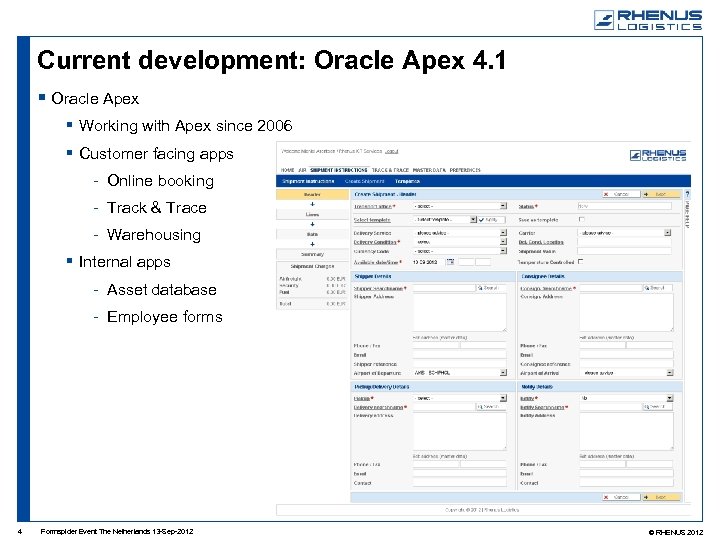Click the Delivery Condition label link
Screen dimensions: 720x540
375,242
